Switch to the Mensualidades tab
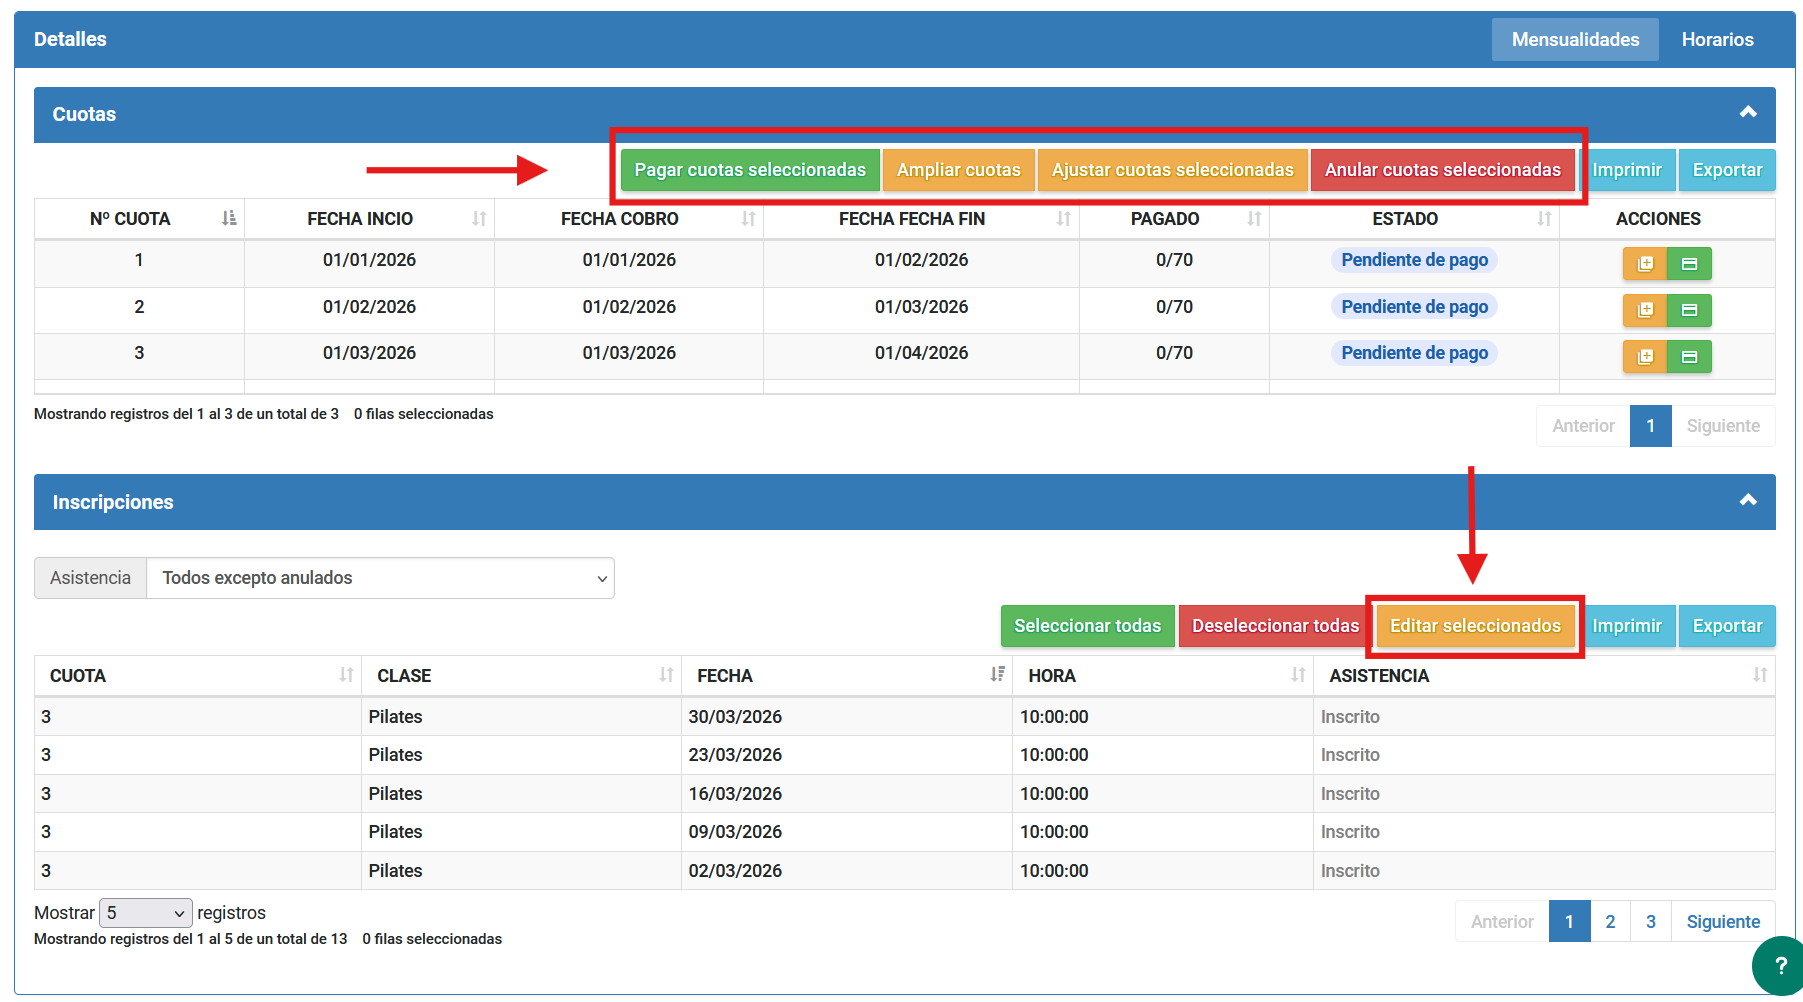Image resolution: width=1803 pixels, height=1002 pixels. pos(1575,40)
